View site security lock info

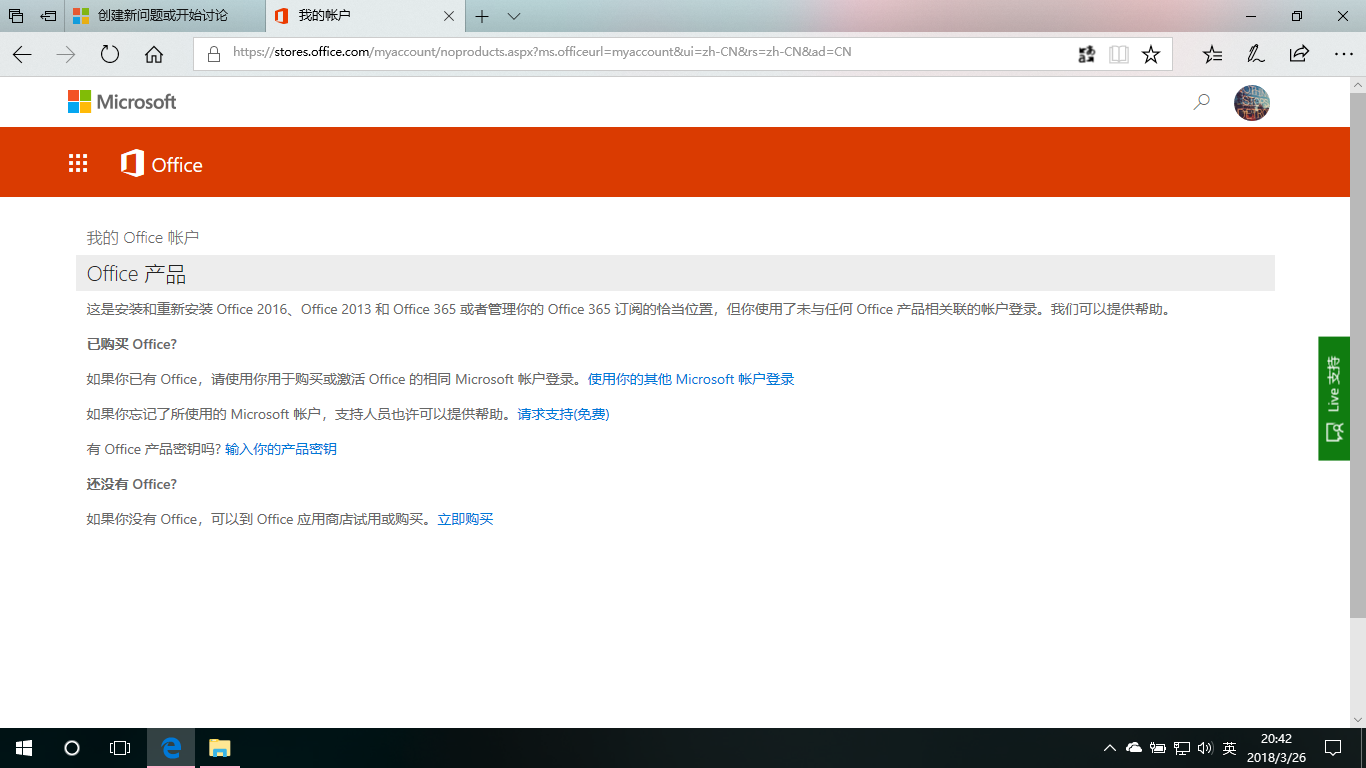point(213,54)
